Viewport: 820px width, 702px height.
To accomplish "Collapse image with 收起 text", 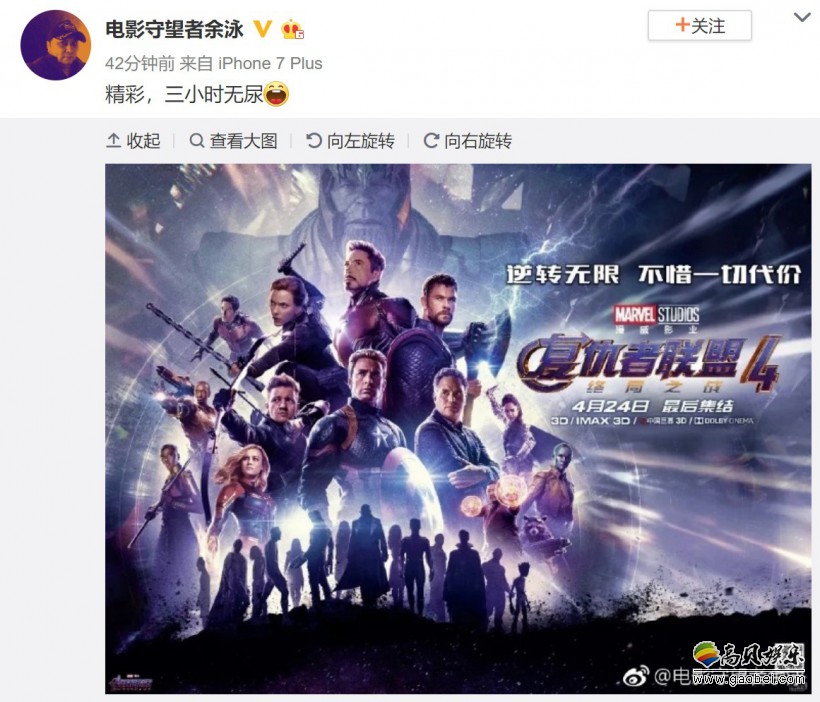I will pyautogui.click(x=143, y=141).
